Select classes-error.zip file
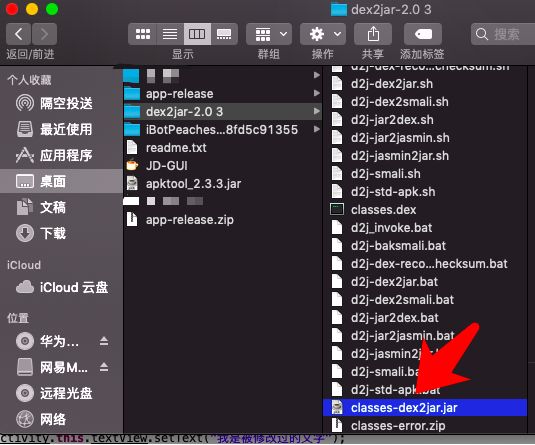This screenshot has width=535, height=445. (x=425, y=426)
